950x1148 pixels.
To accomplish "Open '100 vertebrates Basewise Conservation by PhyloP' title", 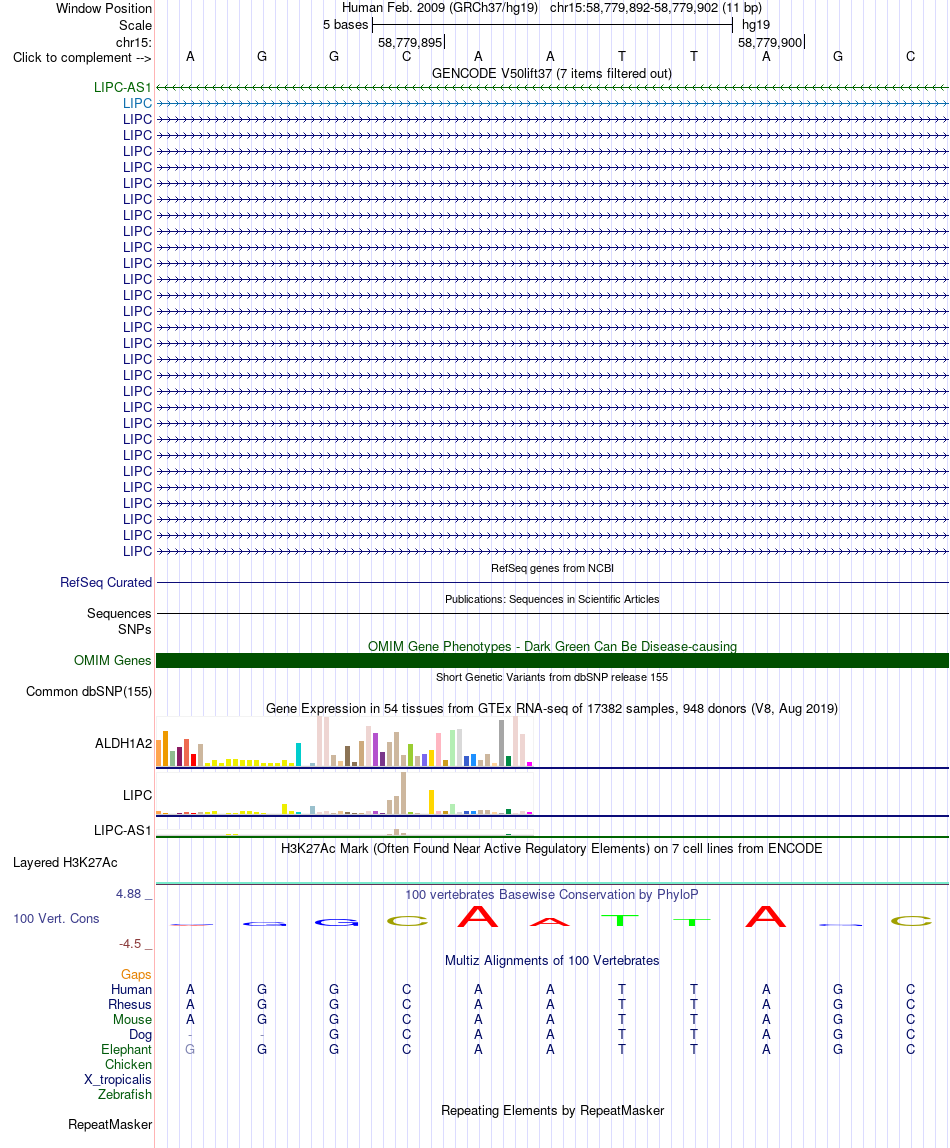I will coord(552,895).
